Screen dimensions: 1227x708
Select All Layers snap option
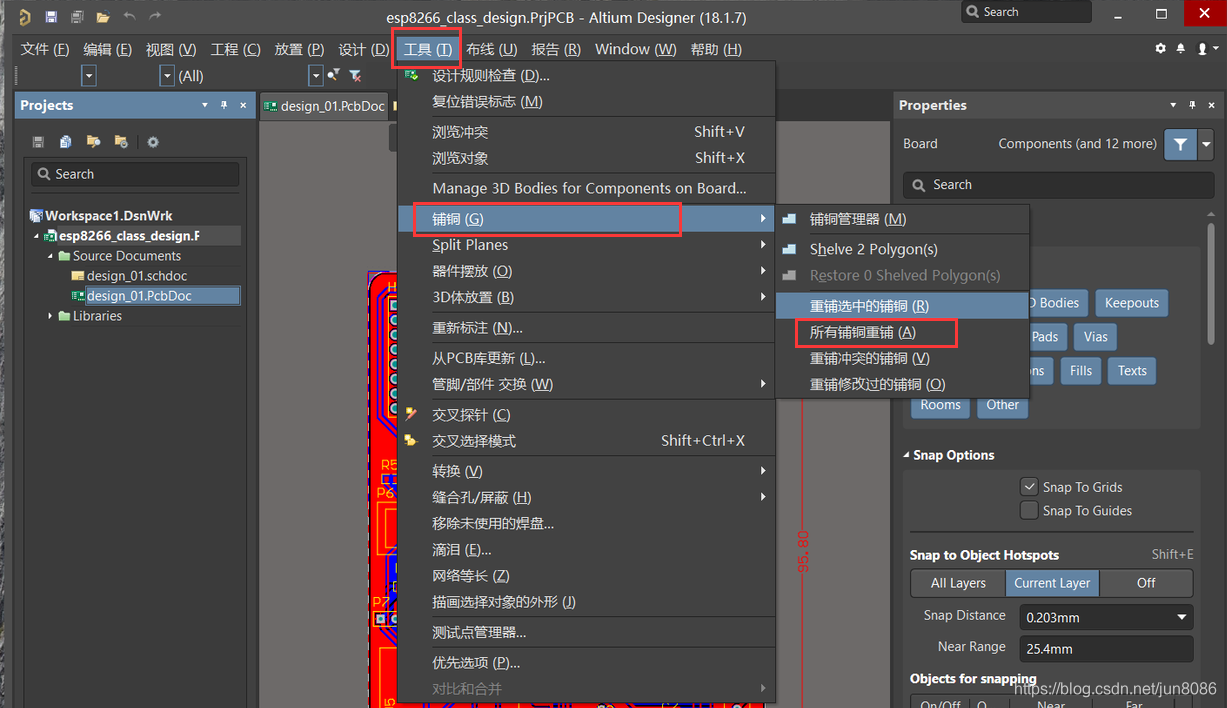957,583
